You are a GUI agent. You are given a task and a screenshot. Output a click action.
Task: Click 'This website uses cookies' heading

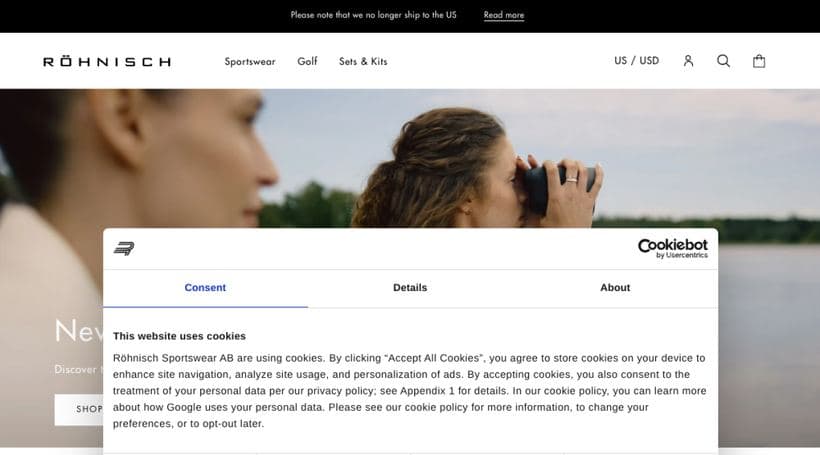point(179,336)
